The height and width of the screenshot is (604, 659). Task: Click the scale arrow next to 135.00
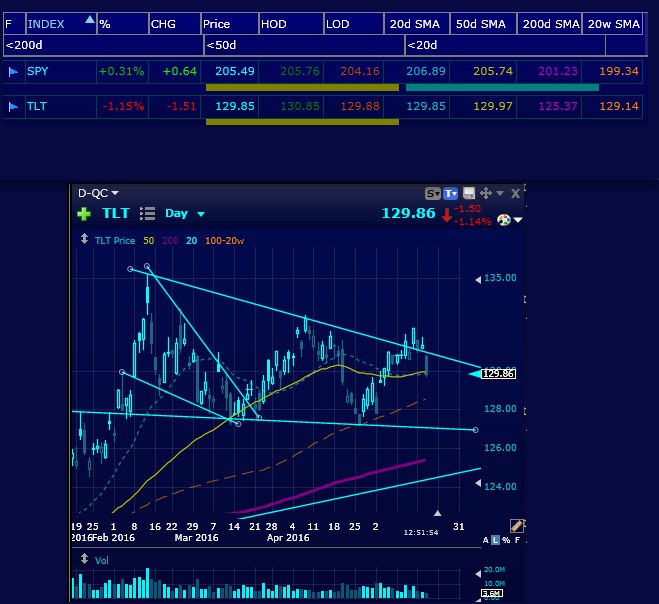click(478, 280)
